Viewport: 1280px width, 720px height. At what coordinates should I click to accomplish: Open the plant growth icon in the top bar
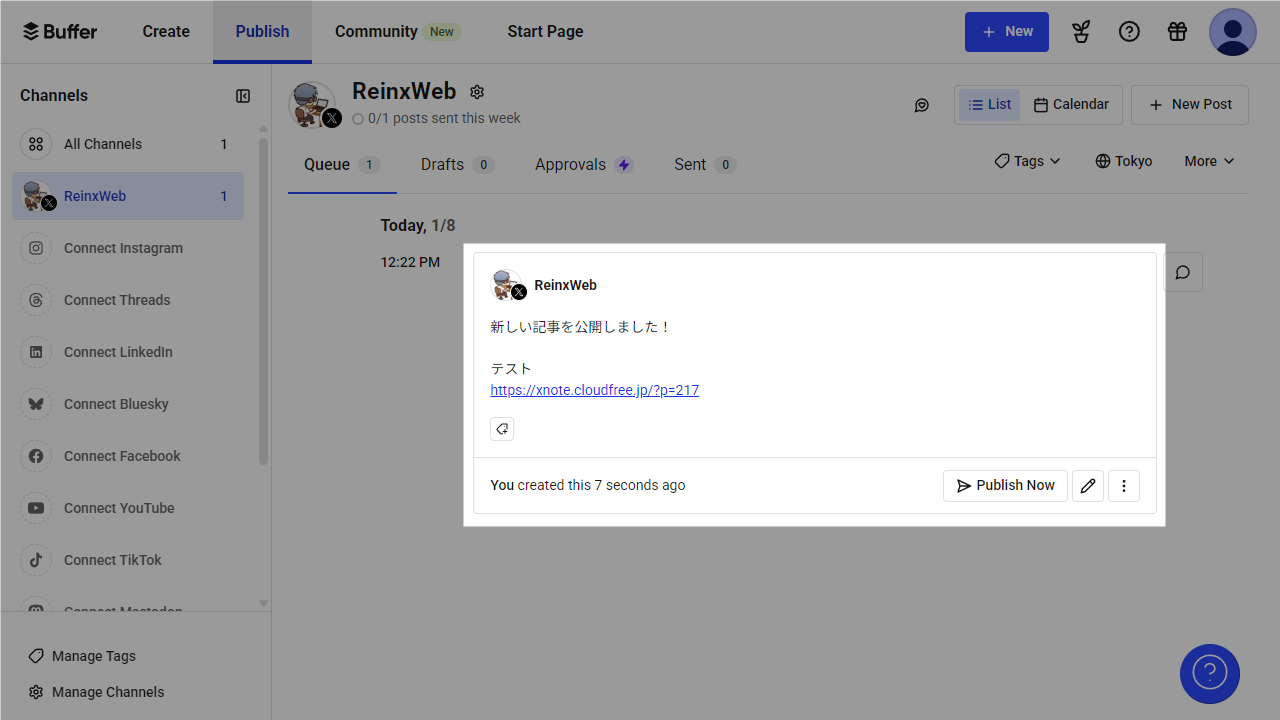click(x=1081, y=31)
